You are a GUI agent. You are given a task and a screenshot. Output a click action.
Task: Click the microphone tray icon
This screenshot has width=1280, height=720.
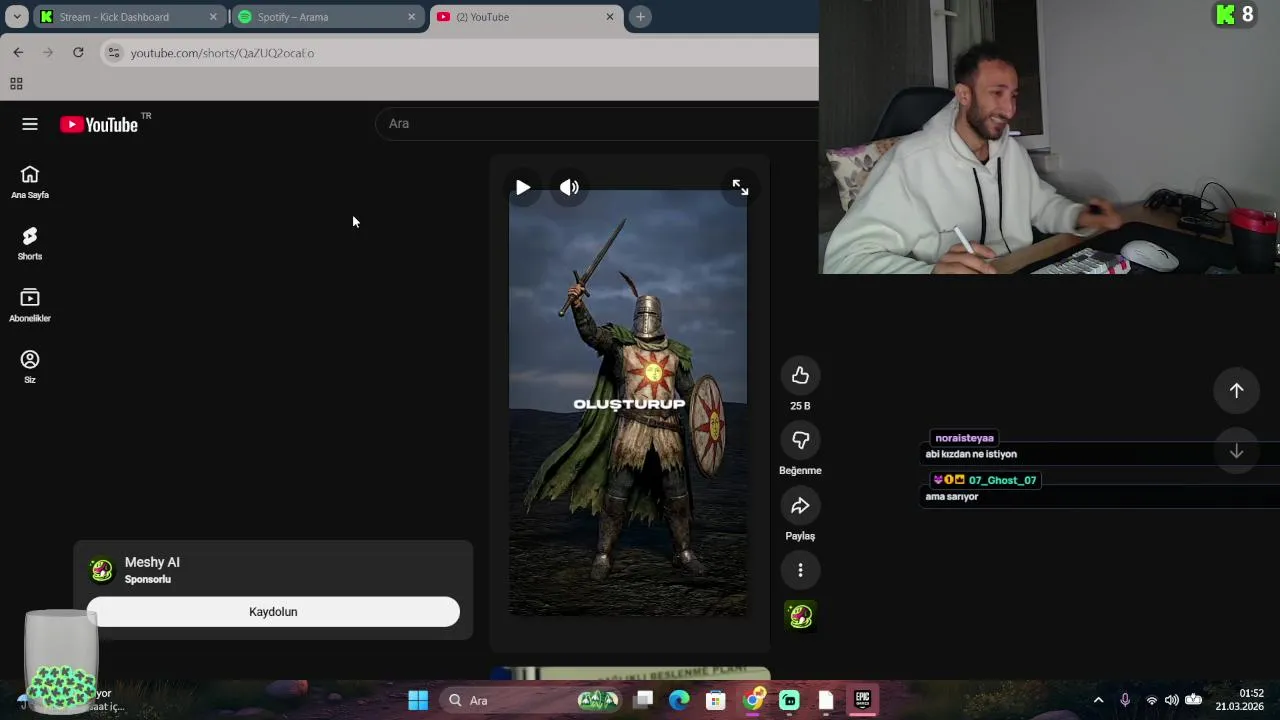point(1125,700)
